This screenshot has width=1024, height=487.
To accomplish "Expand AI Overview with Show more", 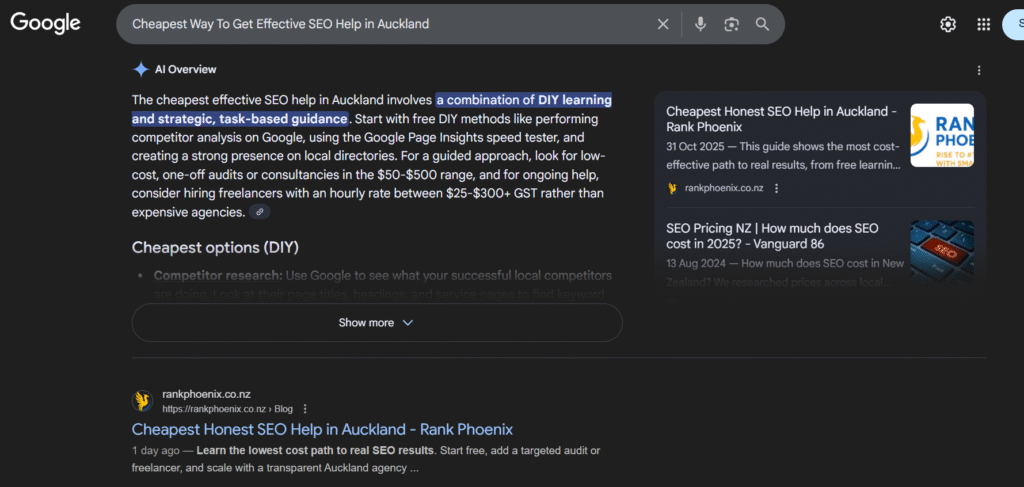I will tap(376, 323).
